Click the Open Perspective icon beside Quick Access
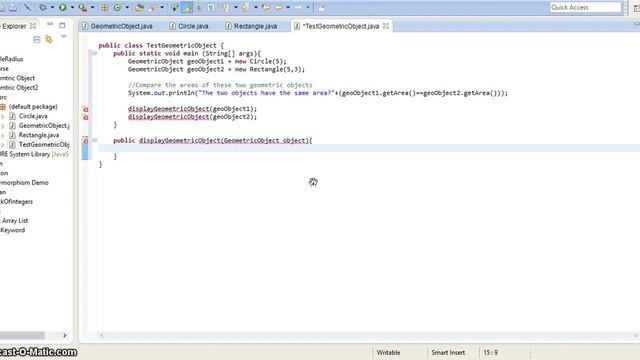Image resolution: width=640 pixels, height=360 pixels. (636, 8)
